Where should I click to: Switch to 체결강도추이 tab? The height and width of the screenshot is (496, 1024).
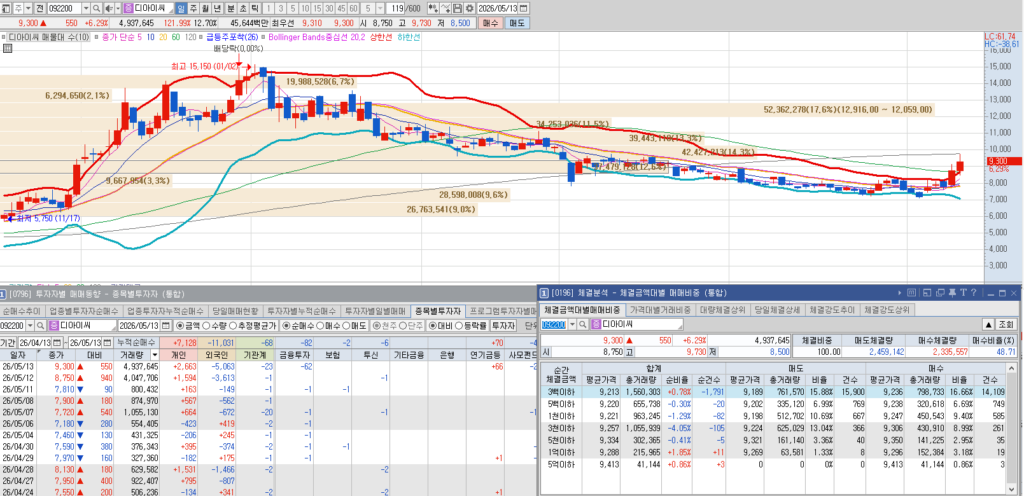click(x=833, y=310)
